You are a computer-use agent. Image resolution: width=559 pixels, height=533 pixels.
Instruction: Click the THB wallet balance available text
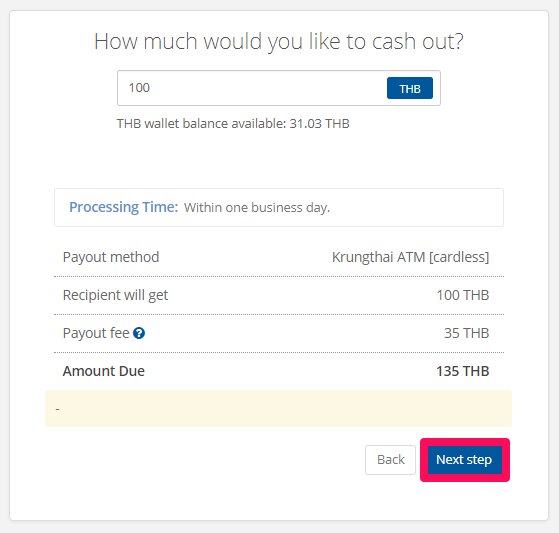(233, 124)
